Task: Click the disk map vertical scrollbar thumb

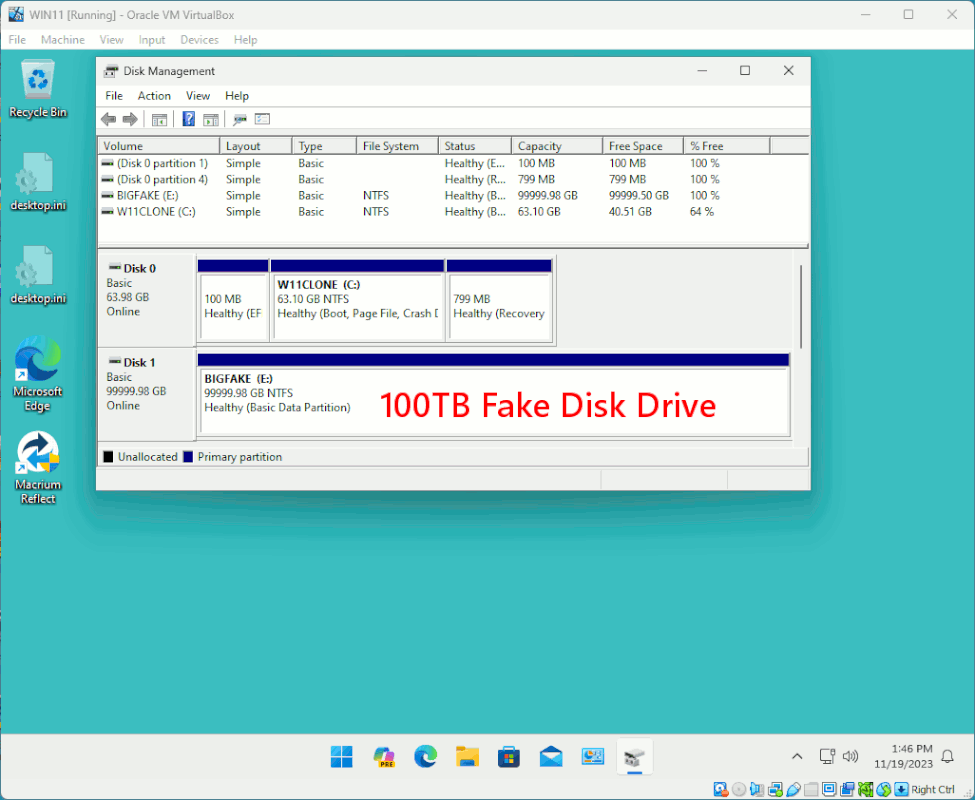Action: point(801,306)
